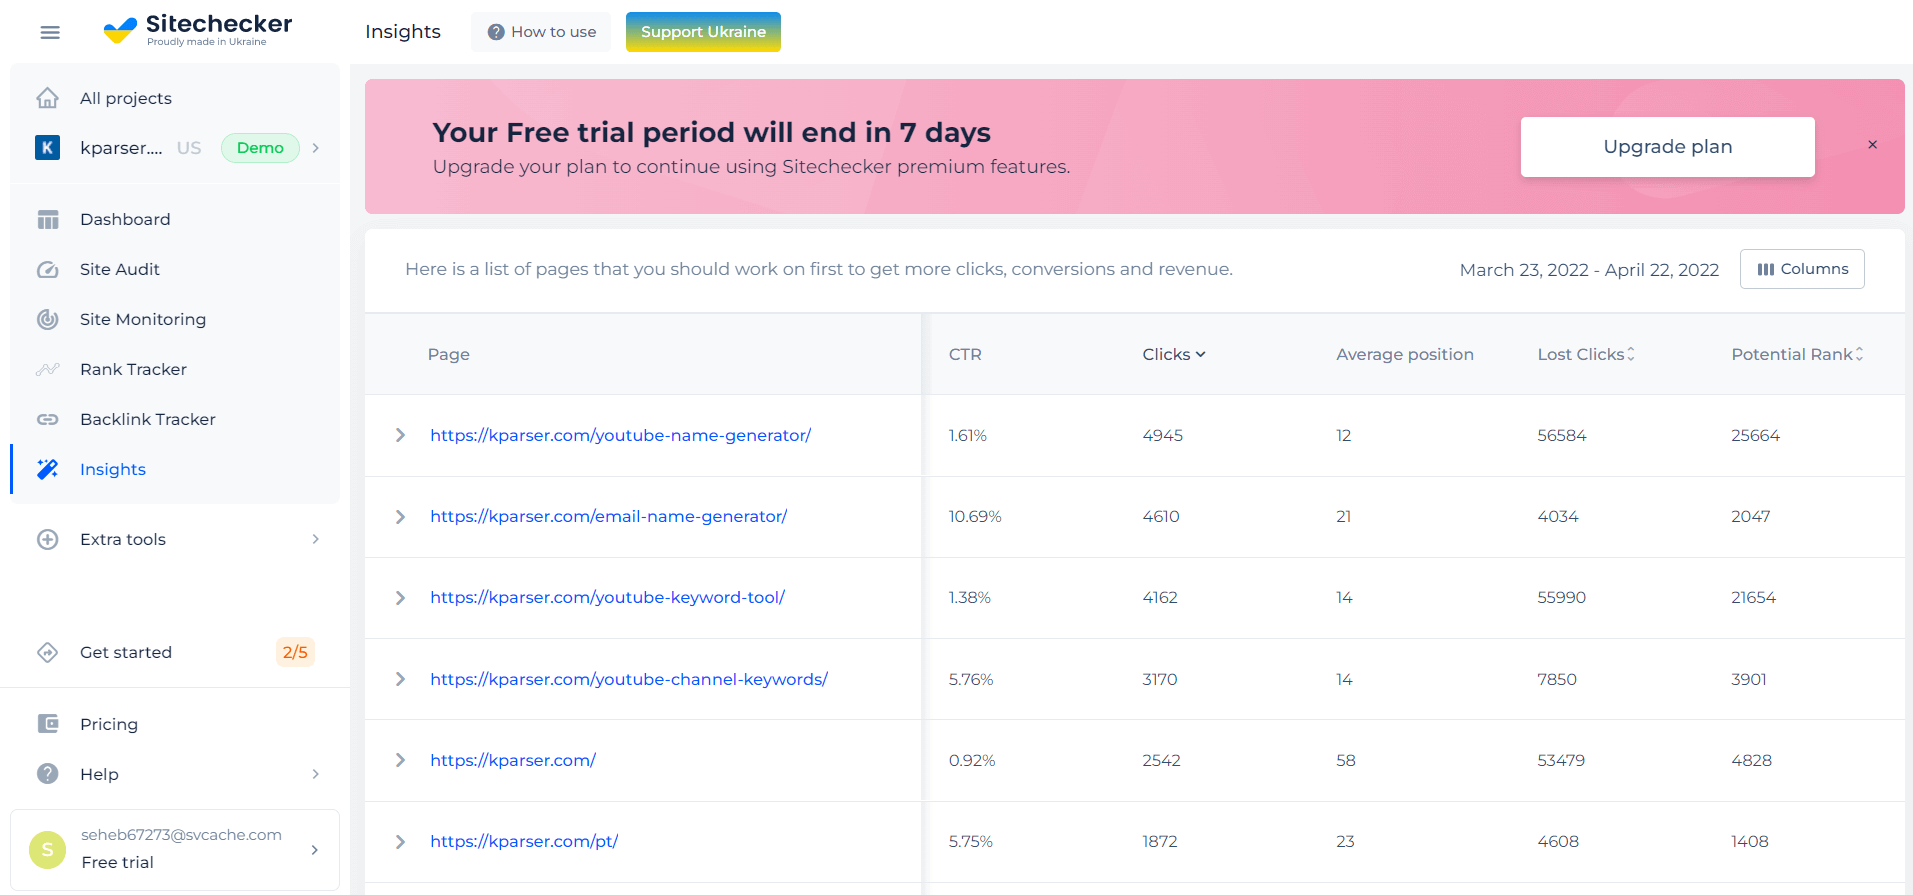Open the Pricing page

(x=109, y=724)
